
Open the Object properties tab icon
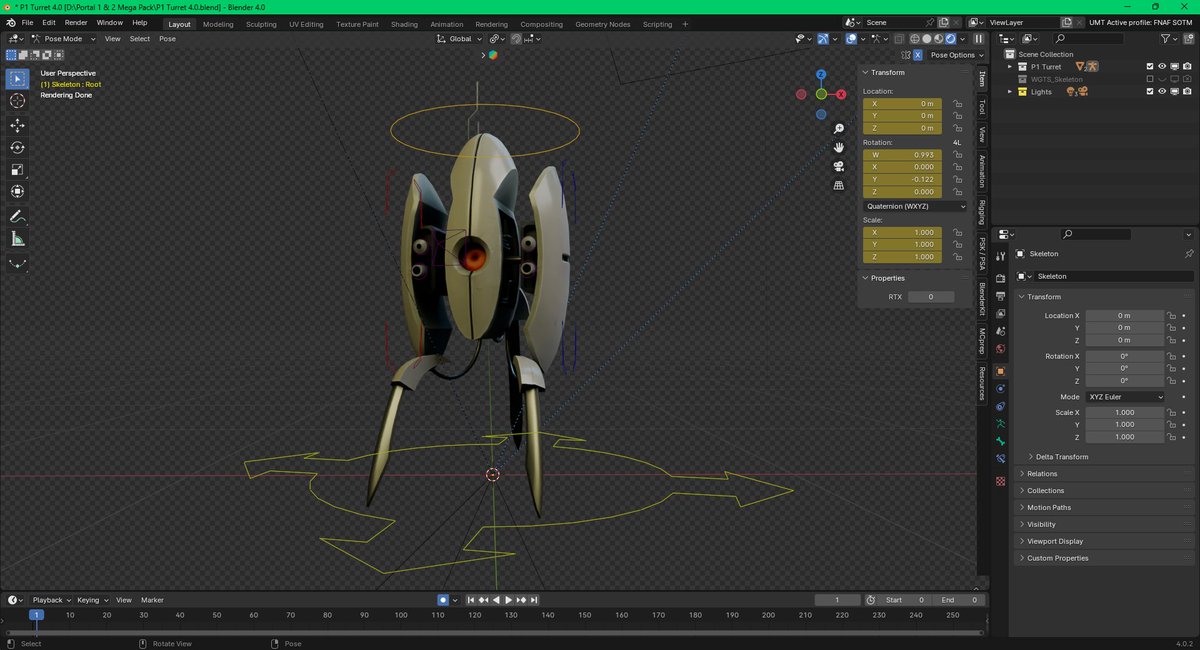(1001, 371)
